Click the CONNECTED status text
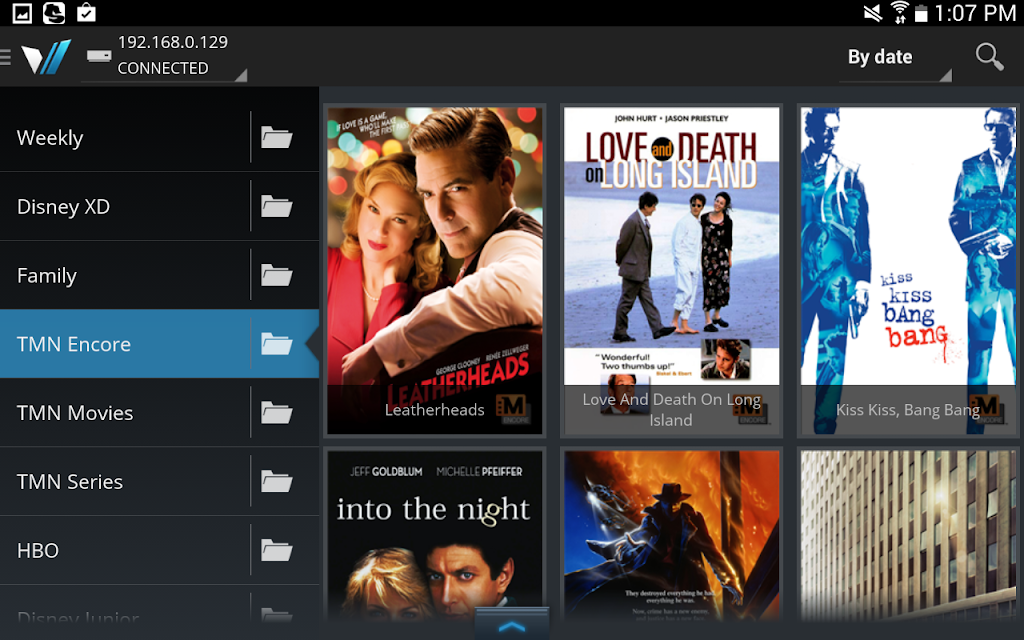This screenshot has height=640, width=1024. pyautogui.click(x=163, y=68)
